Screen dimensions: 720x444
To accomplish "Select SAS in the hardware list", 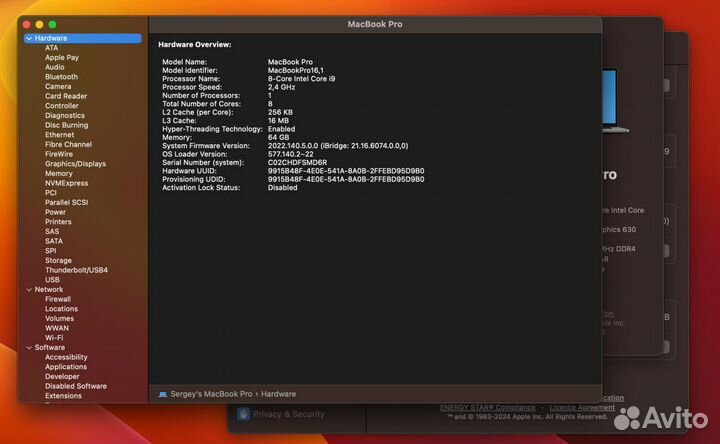I will pyautogui.click(x=52, y=231).
